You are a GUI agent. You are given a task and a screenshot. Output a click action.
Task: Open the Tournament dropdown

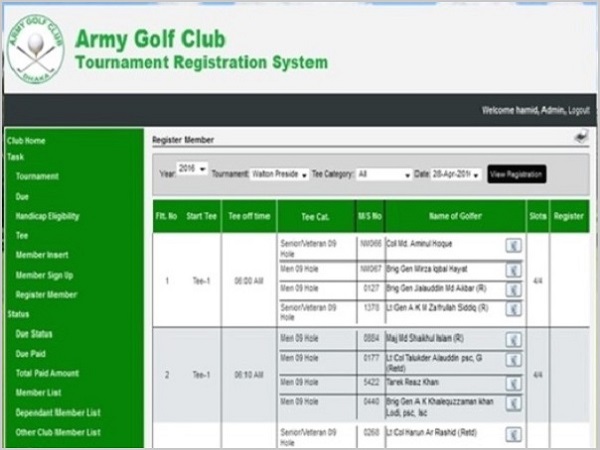(x=279, y=174)
